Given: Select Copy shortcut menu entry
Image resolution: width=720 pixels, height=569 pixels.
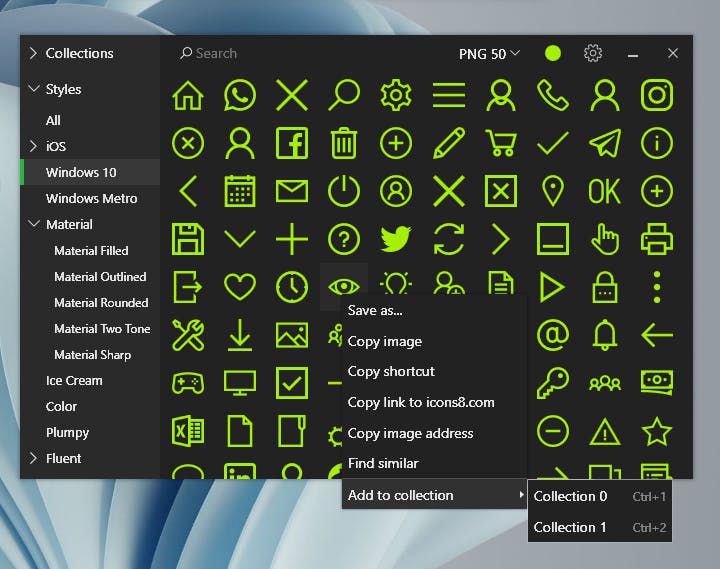Looking at the screenshot, I should [x=434, y=371].
